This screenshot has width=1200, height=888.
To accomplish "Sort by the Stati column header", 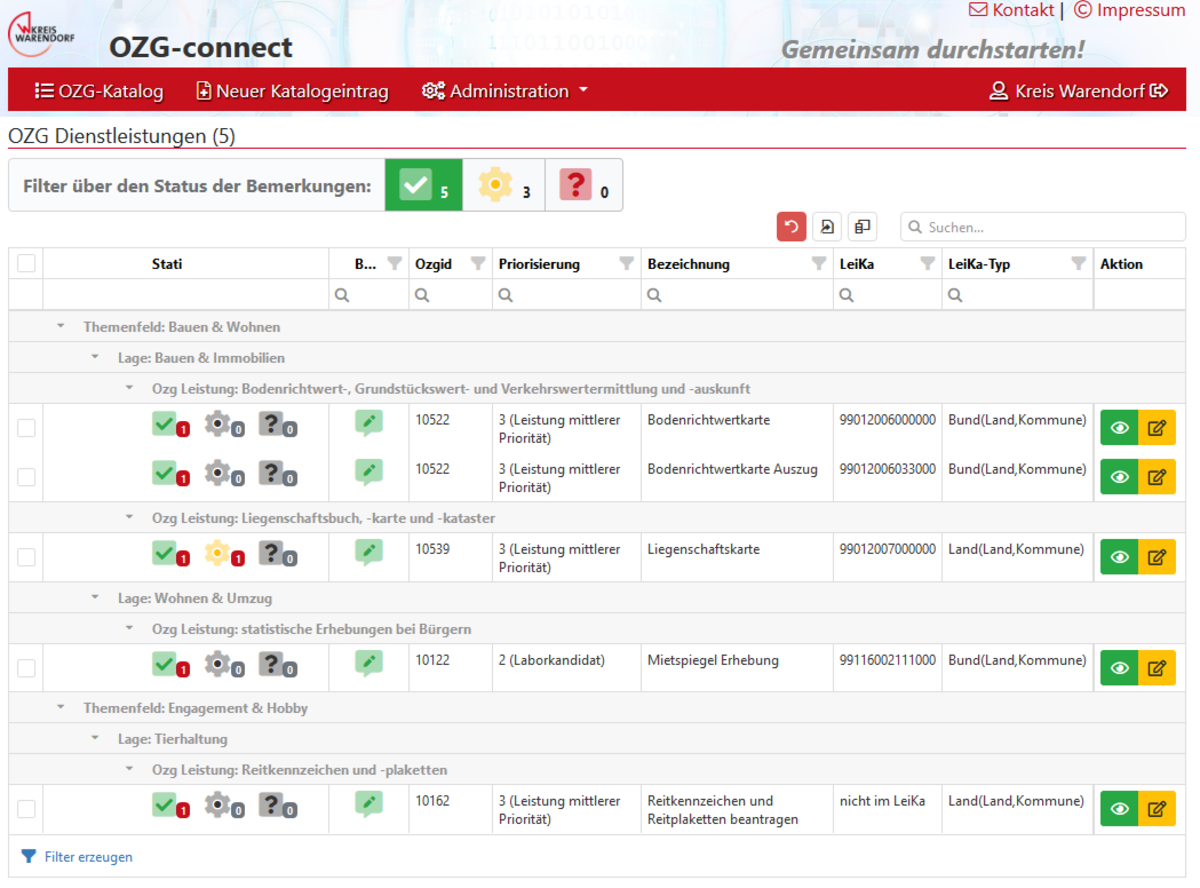I will [x=167, y=264].
